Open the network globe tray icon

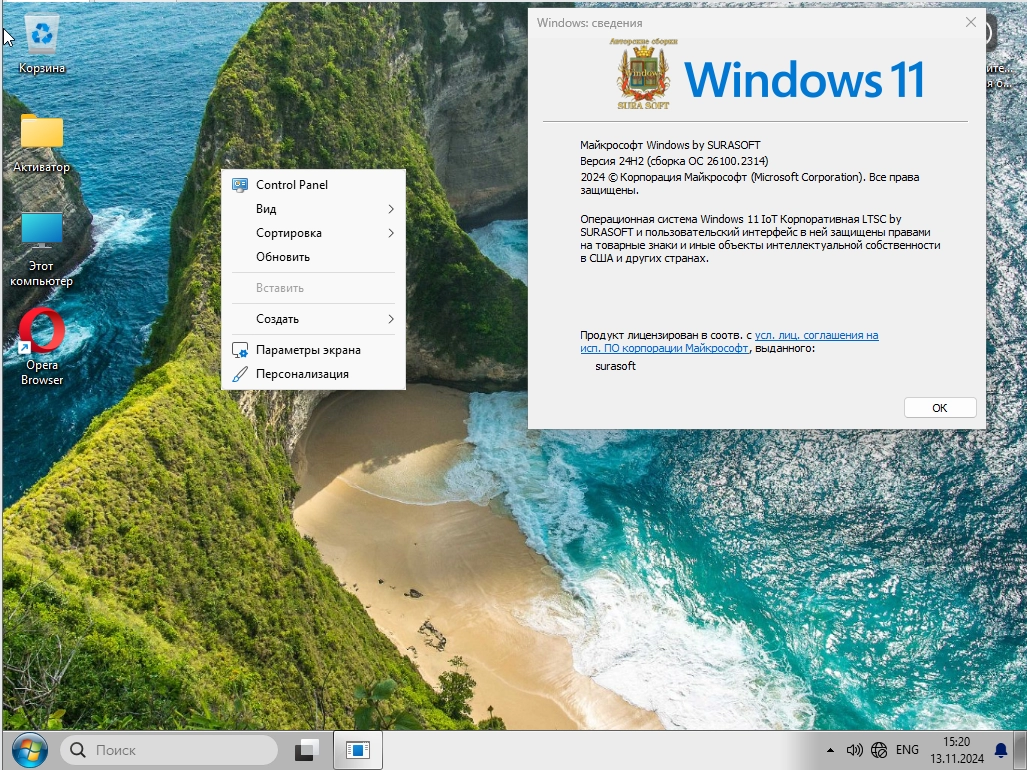click(879, 750)
